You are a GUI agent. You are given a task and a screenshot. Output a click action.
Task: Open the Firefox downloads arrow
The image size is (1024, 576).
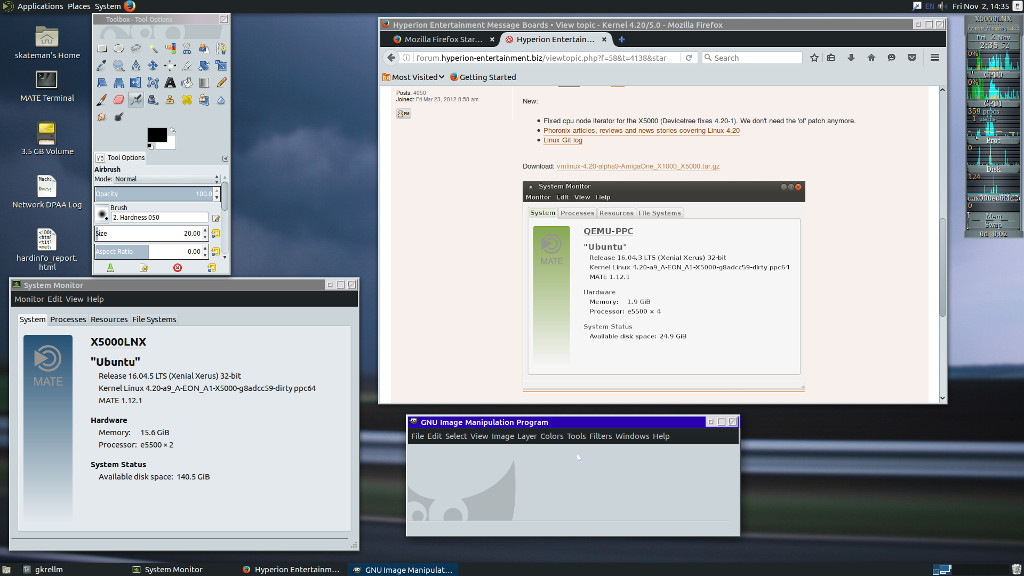pos(851,57)
